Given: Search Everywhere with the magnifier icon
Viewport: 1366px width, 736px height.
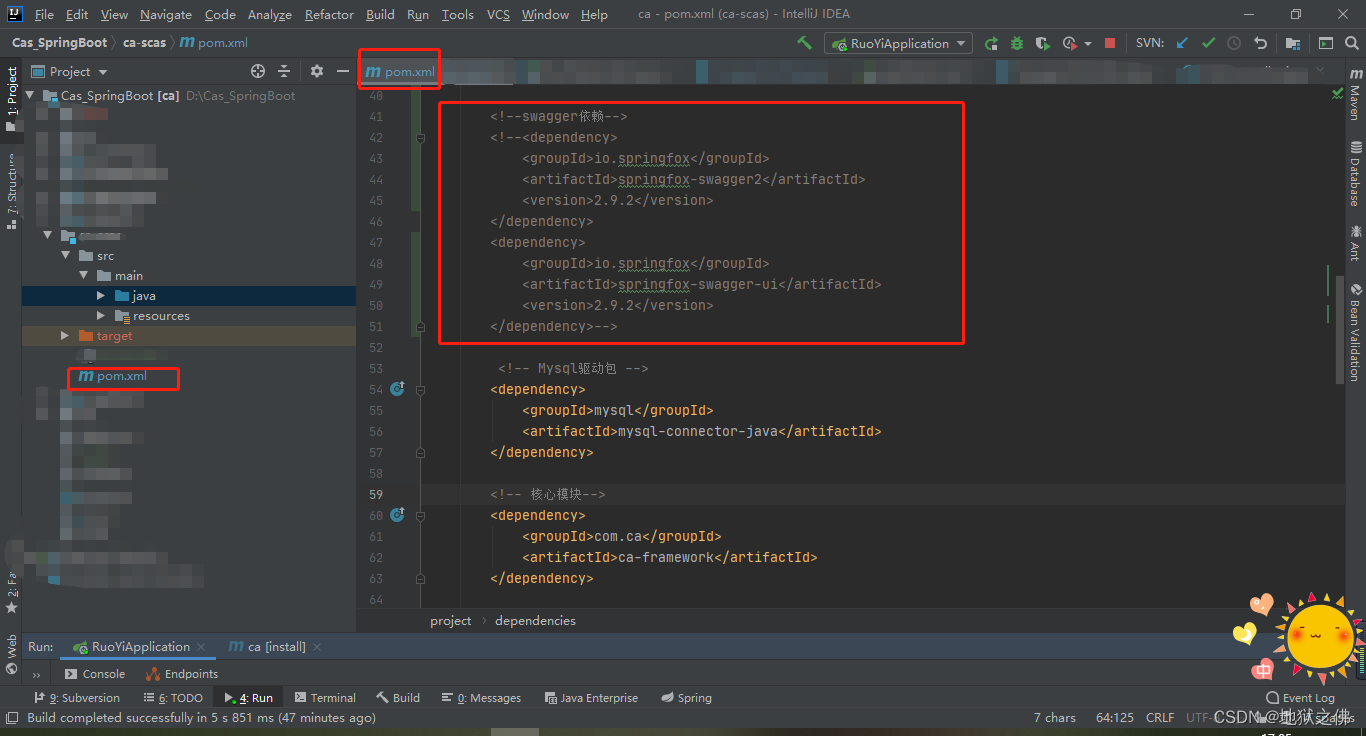Looking at the screenshot, I should tap(1352, 43).
